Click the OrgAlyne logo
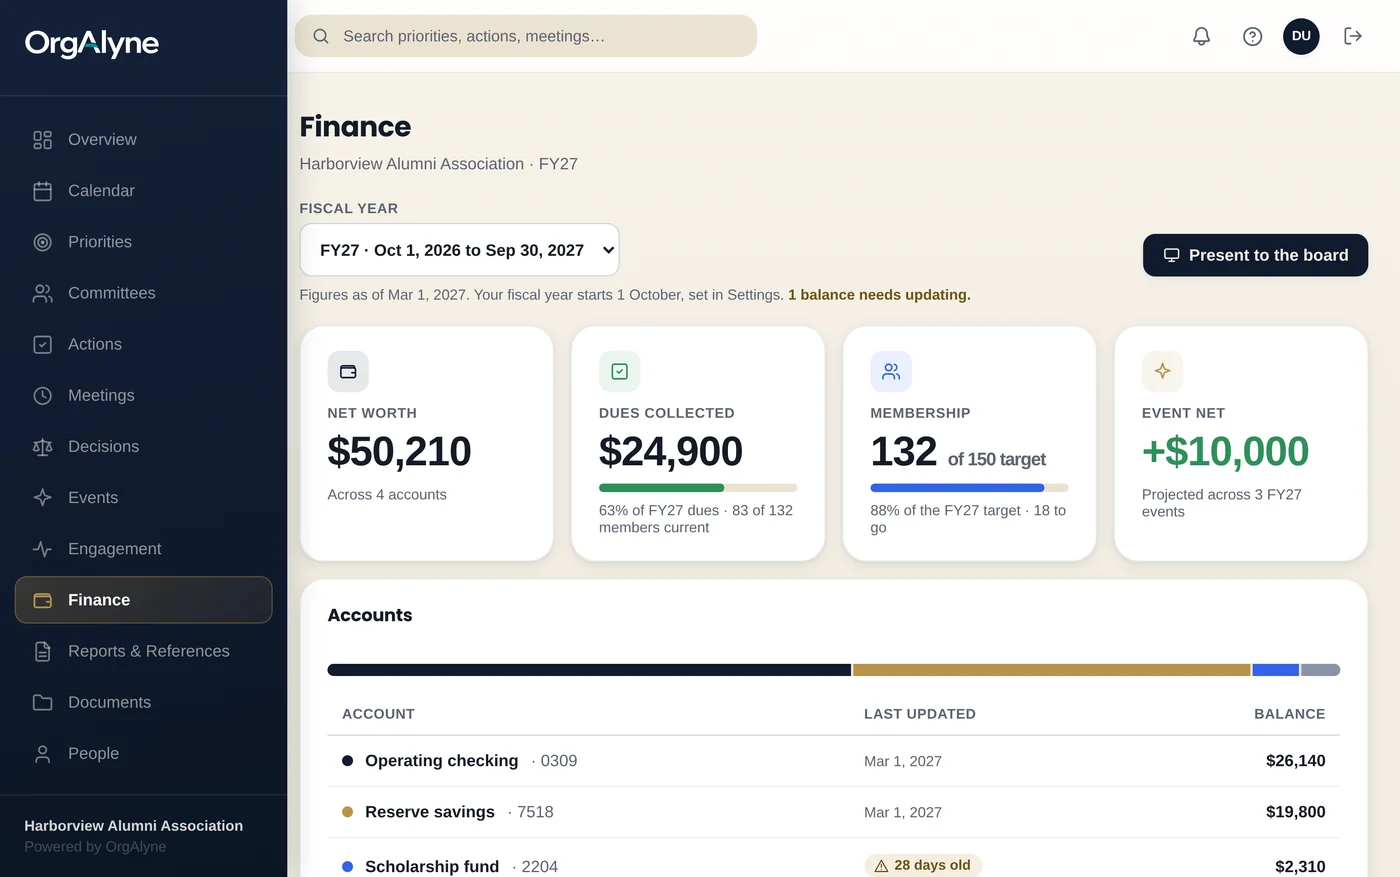The image size is (1400, 877). (x=92, y=43)
